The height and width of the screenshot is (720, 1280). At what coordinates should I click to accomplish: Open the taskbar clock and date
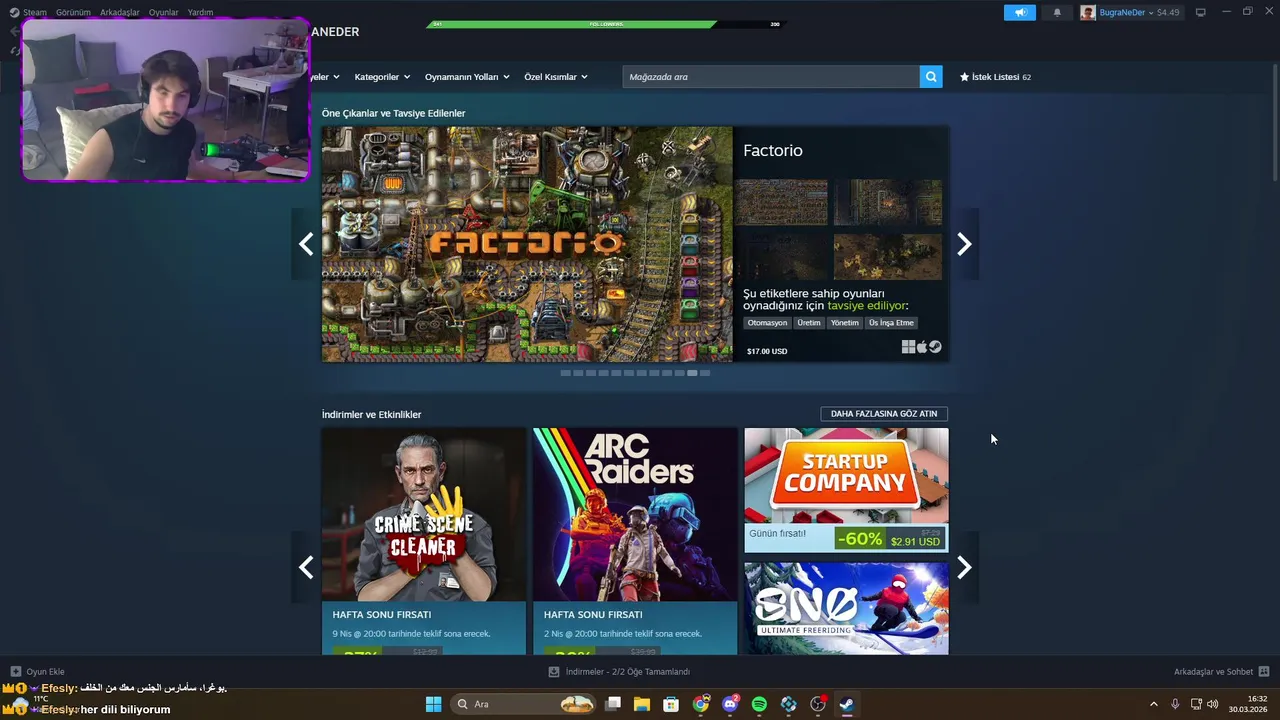click(1250, 704)
